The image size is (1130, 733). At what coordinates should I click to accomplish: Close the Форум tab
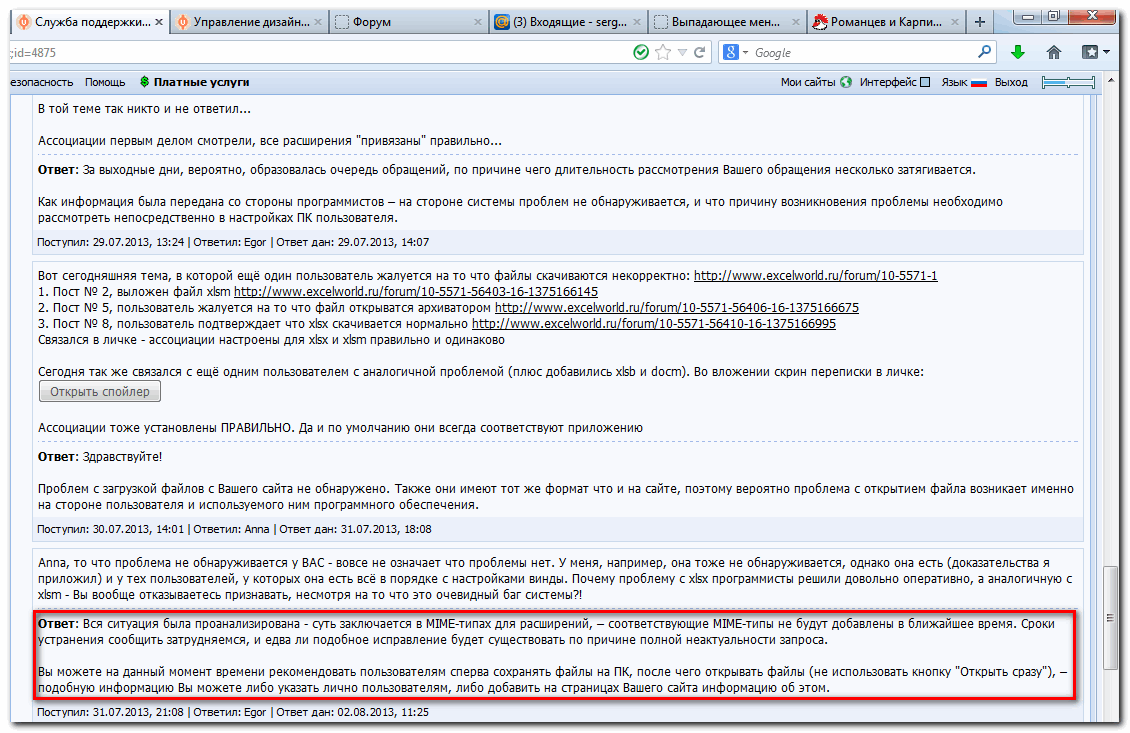(477, 22)
